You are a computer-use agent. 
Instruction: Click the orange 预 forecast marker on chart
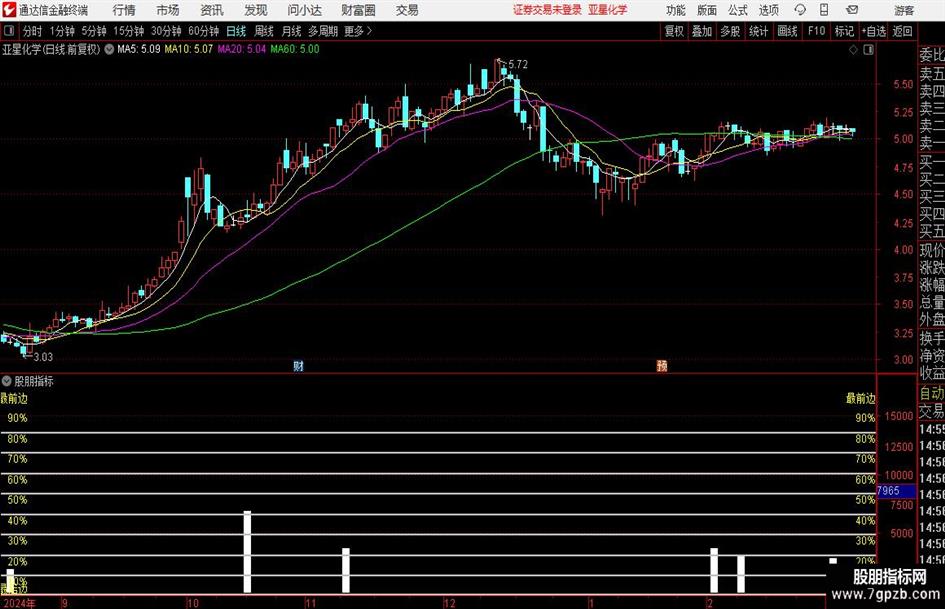click(x=662, y=366)
